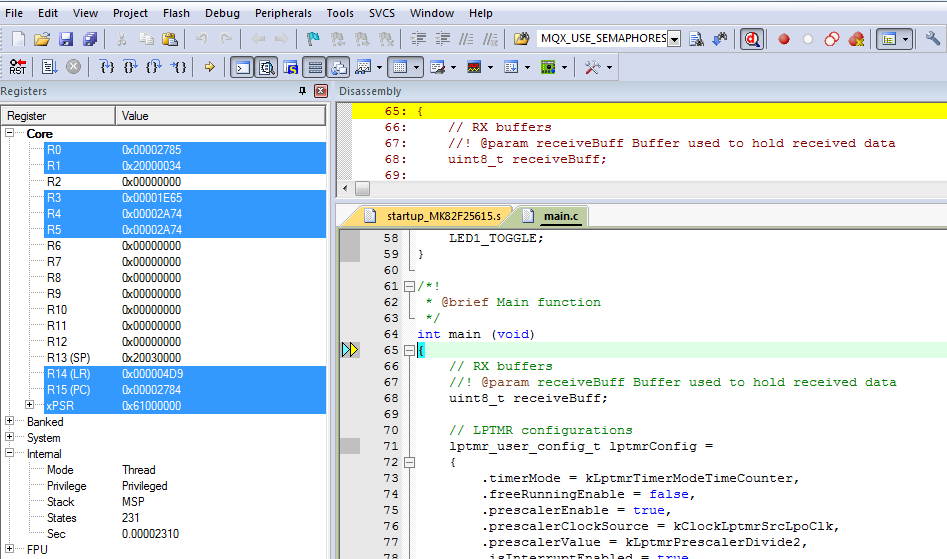Click the Step Over icon
This screenshot has width=947, height=559.
(x=130, y=67)
